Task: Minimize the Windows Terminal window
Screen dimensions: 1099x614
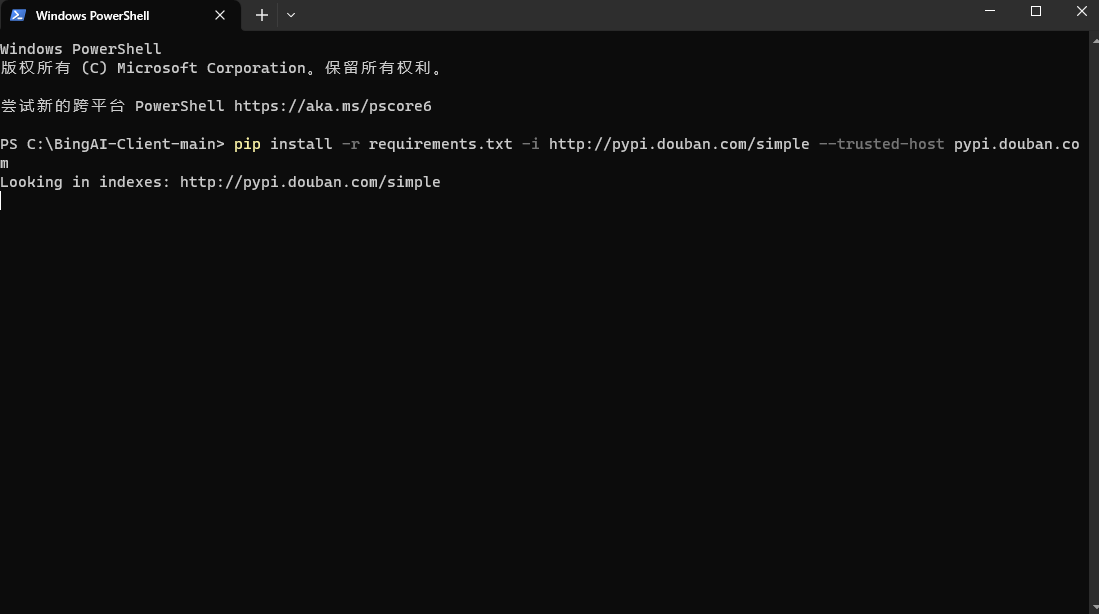Action: (989, 11)
